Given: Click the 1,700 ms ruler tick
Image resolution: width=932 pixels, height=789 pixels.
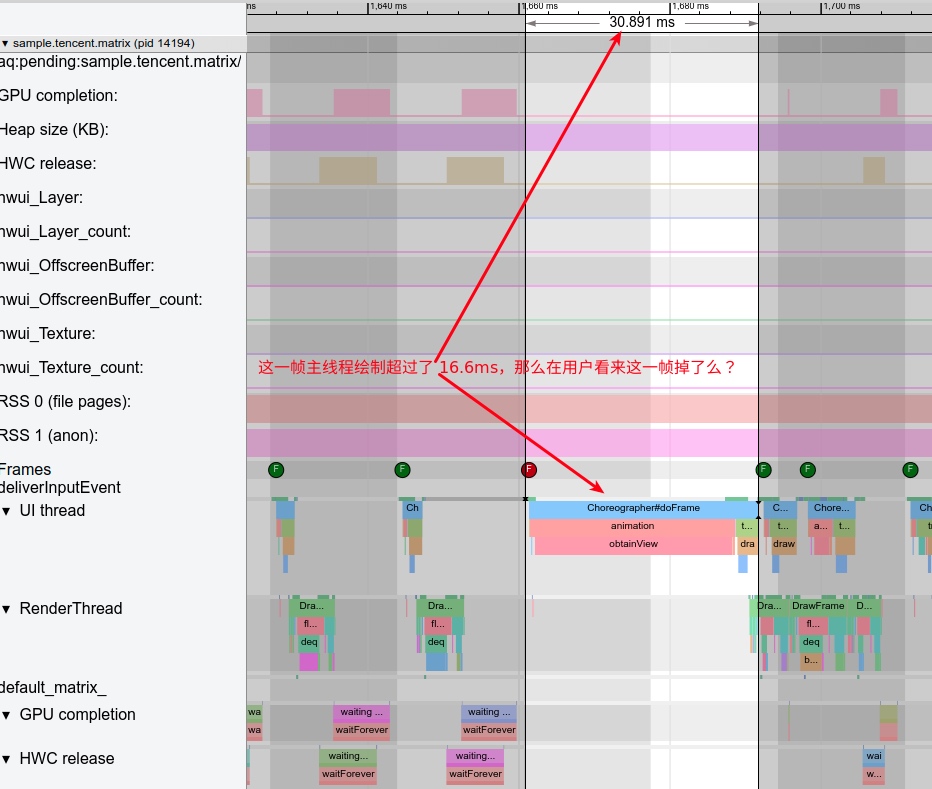Looking at the screenshot, I should tap(840, 6).
